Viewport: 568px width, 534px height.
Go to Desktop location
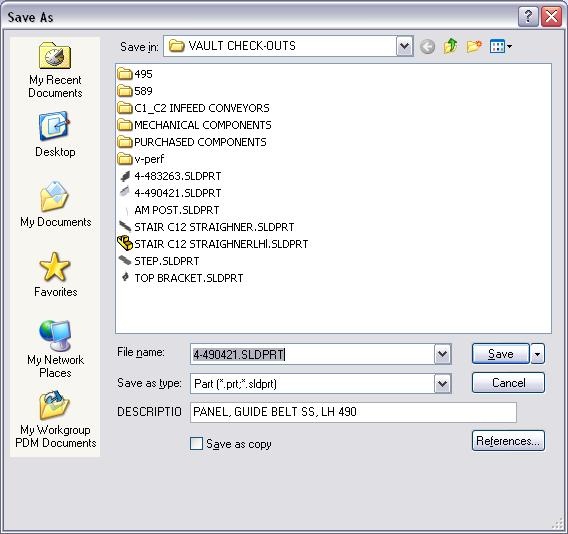tap(55, 134)
